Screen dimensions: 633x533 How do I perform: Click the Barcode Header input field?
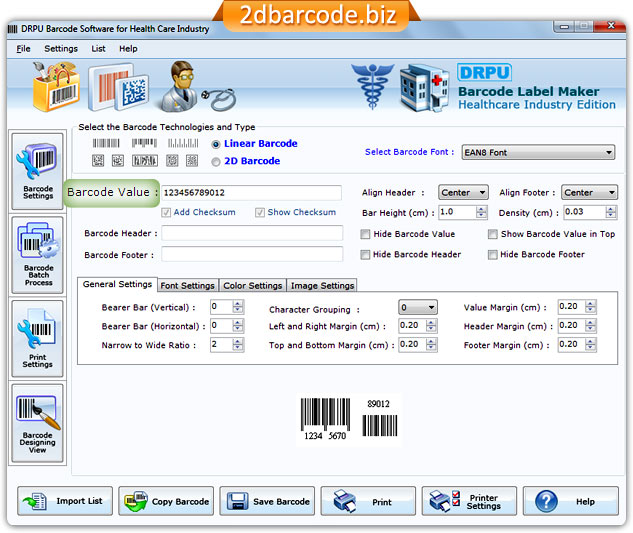pos(252,233)
